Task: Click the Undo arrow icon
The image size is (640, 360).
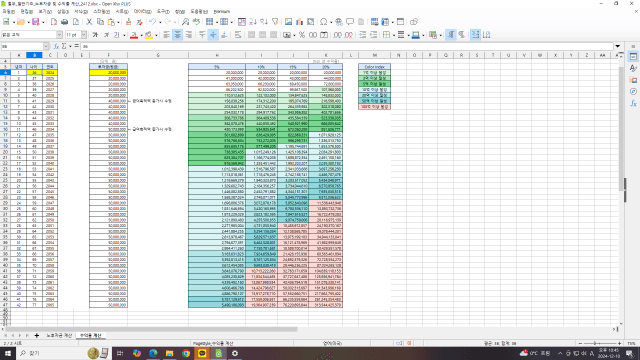Action: click(152, 22)
